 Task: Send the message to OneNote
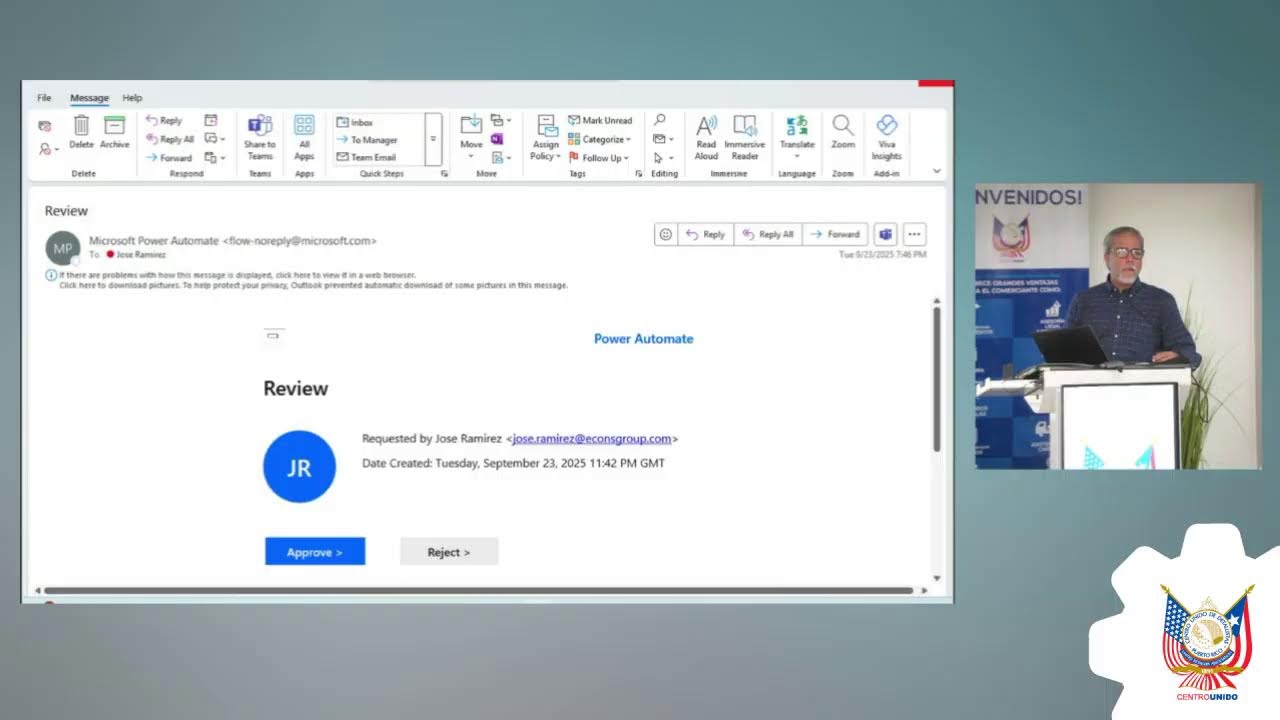(x=497, y=139)
